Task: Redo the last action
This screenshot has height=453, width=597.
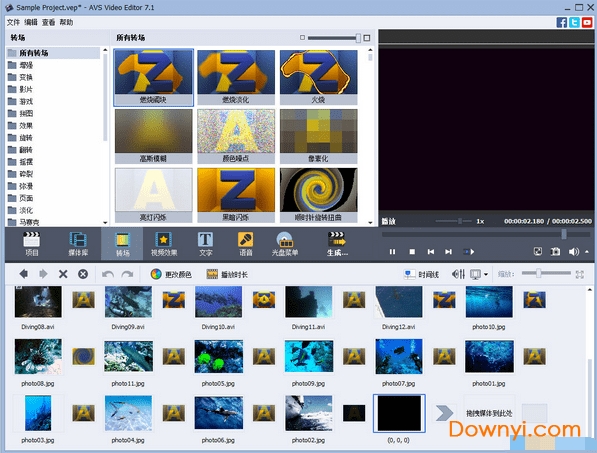Action: (127, 274)
